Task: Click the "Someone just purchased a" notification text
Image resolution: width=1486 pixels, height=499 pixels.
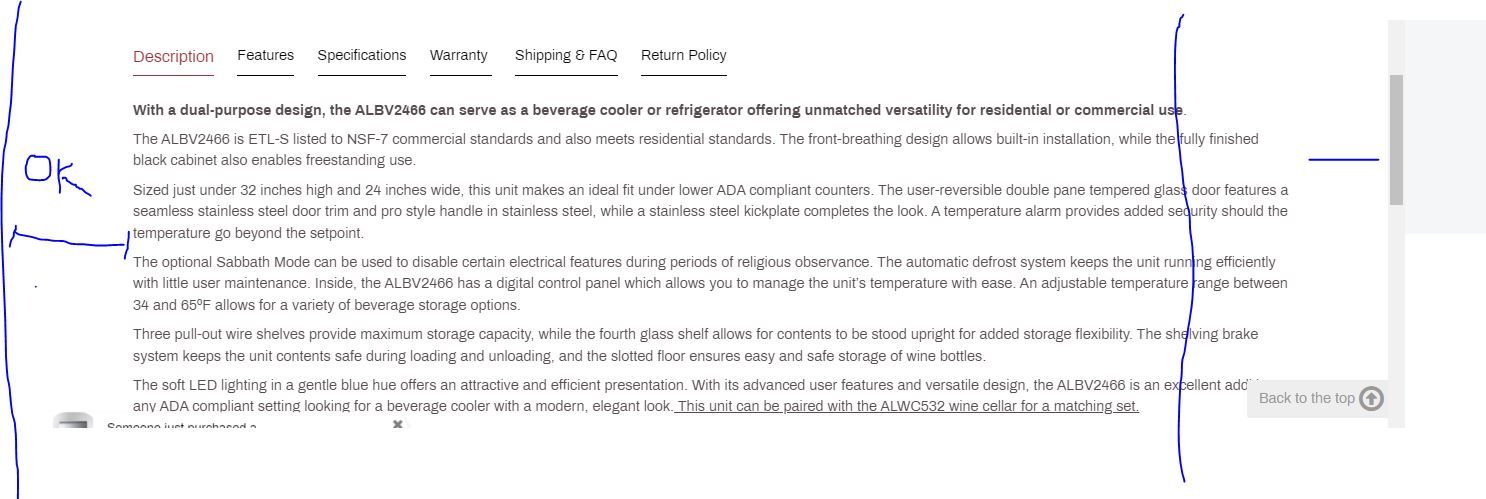Action: (x=182, y=427)
